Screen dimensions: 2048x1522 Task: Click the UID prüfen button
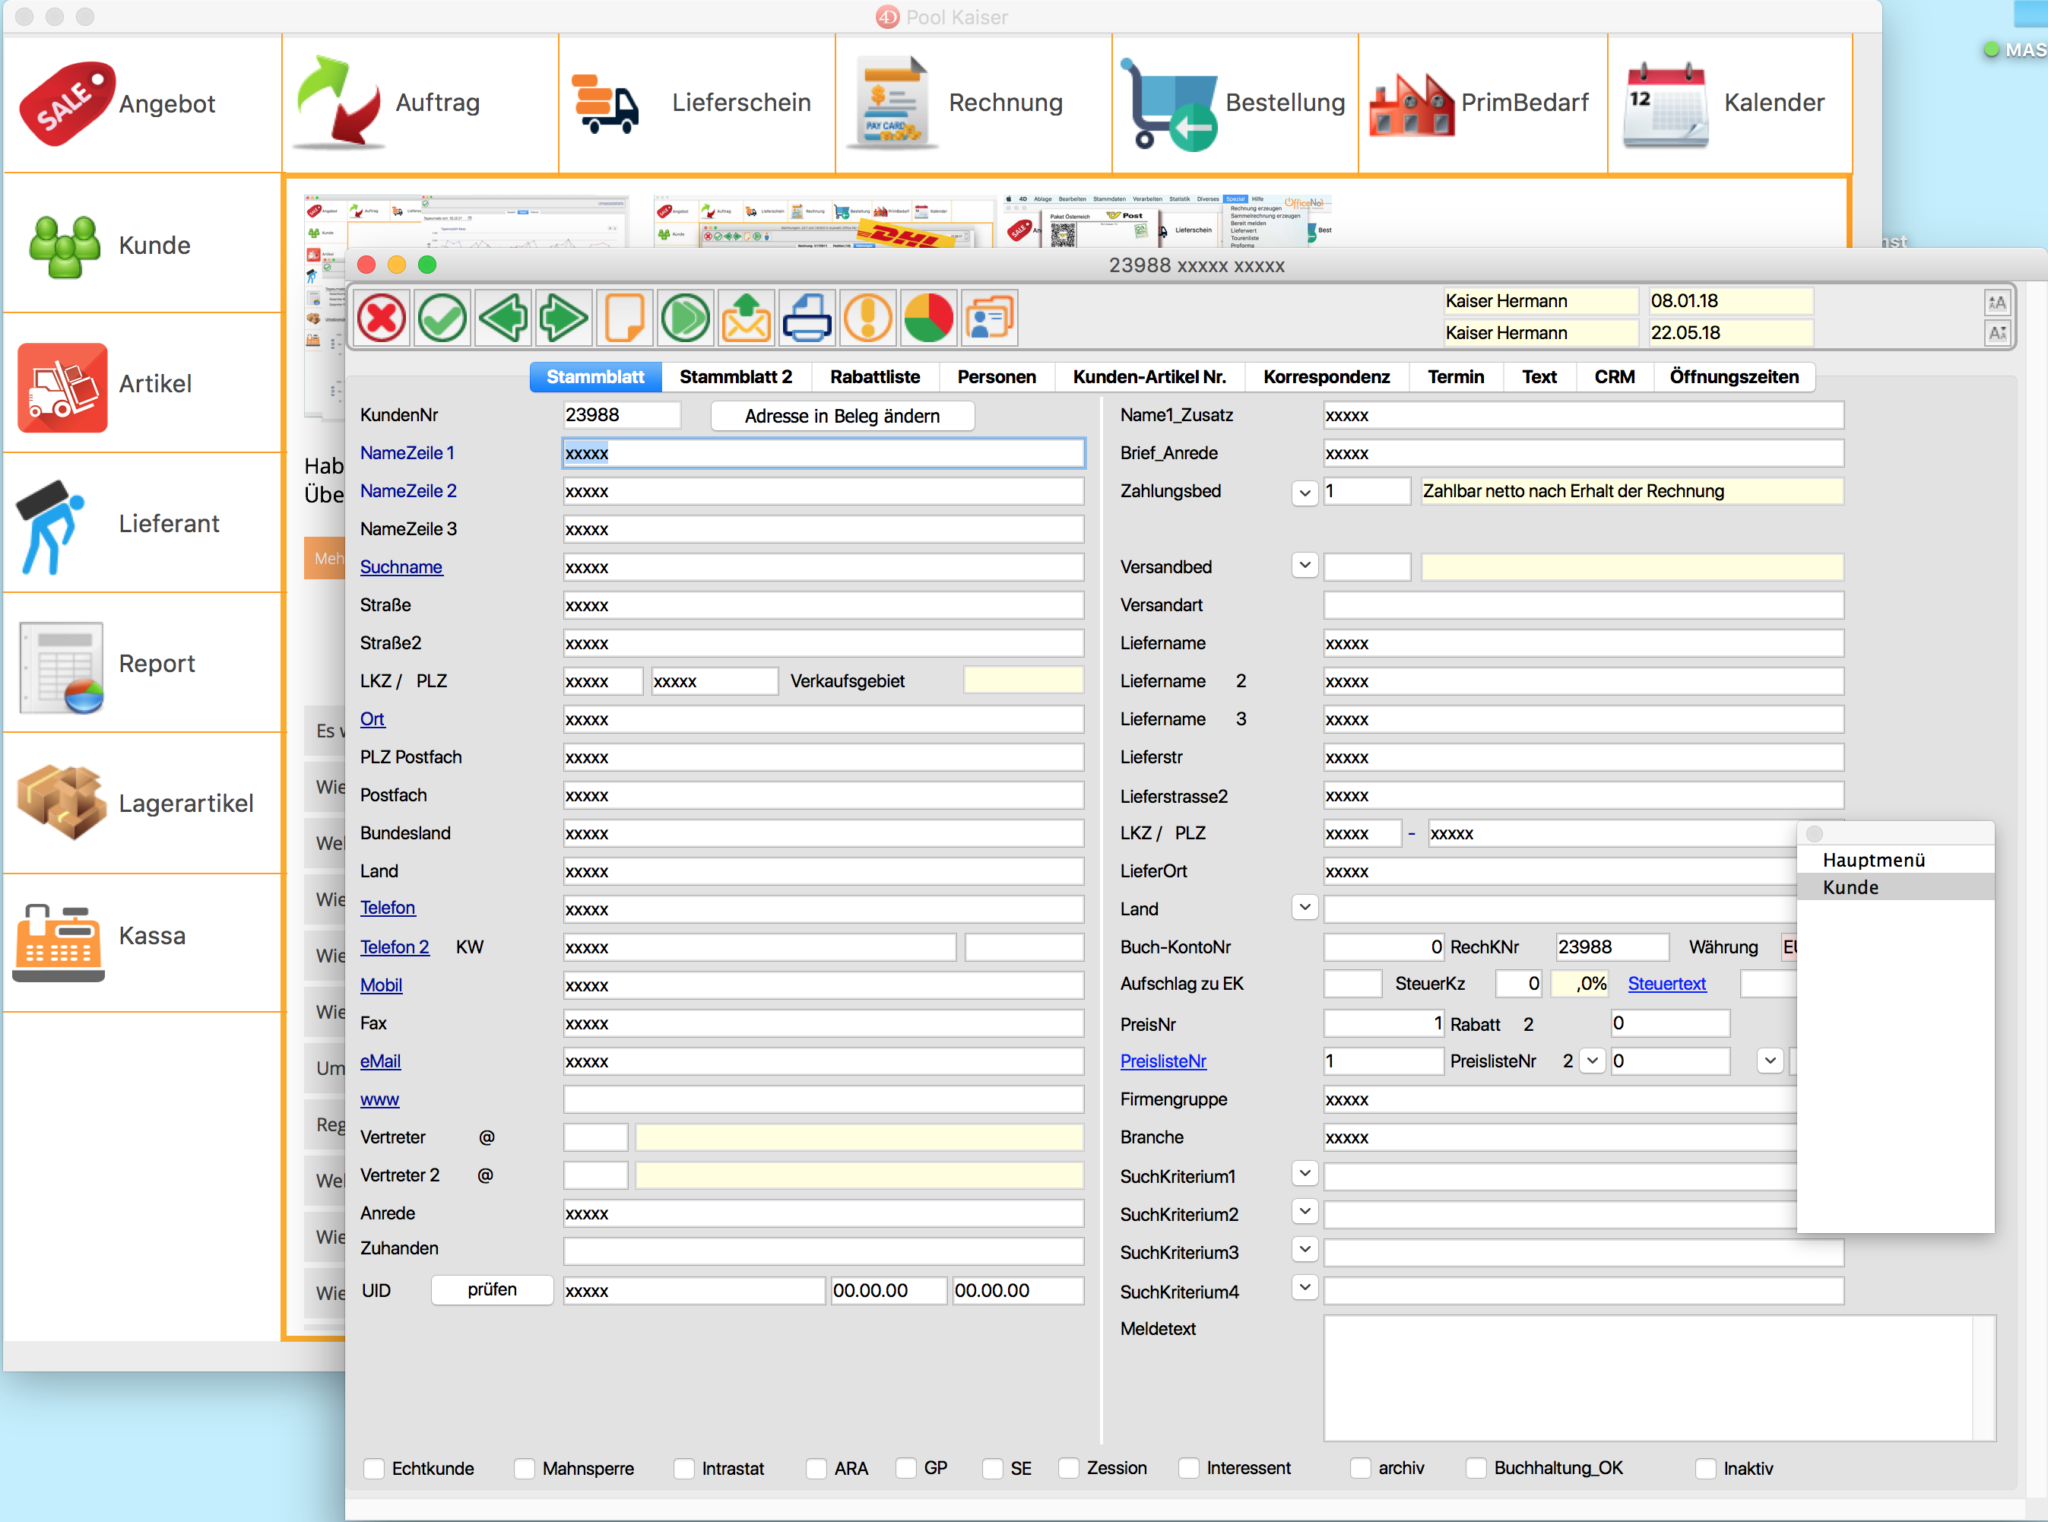click(492, 1290)
